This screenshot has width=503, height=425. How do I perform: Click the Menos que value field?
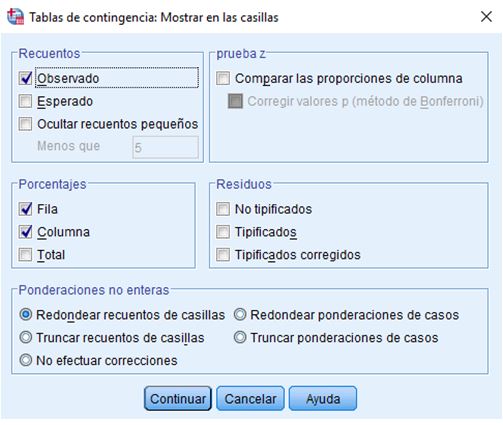[165, 147]
